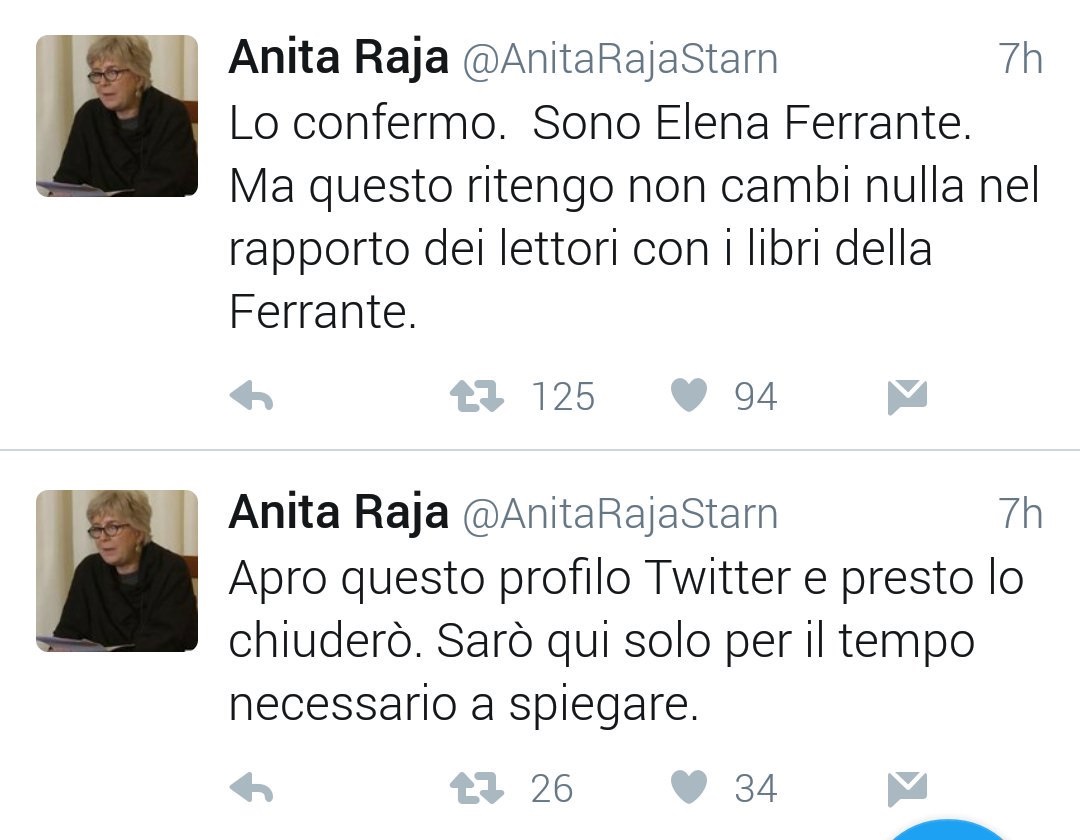
Task: View the 125 retweets count
Action: (x=562, y=396)
